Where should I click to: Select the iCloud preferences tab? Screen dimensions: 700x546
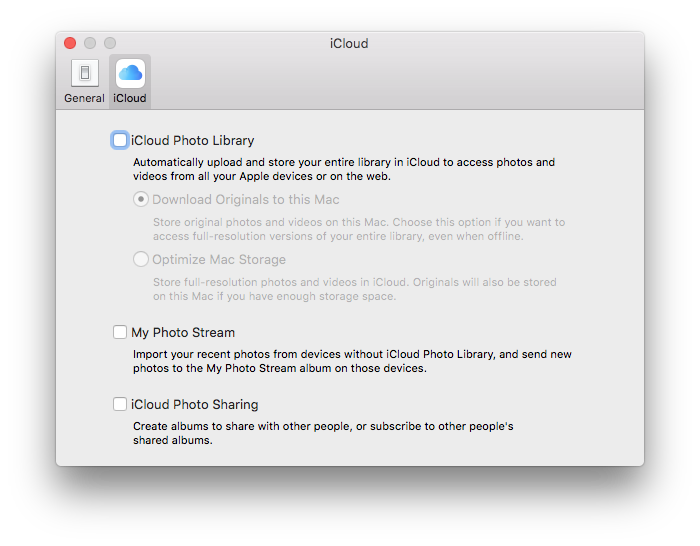(x=130, y=82)
